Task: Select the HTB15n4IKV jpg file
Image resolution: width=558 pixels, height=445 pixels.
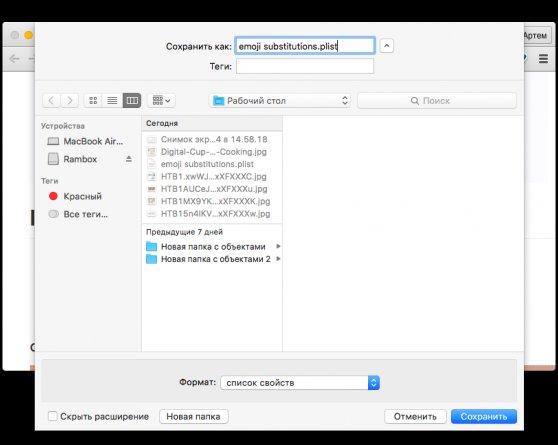Action: click(212, 214)
